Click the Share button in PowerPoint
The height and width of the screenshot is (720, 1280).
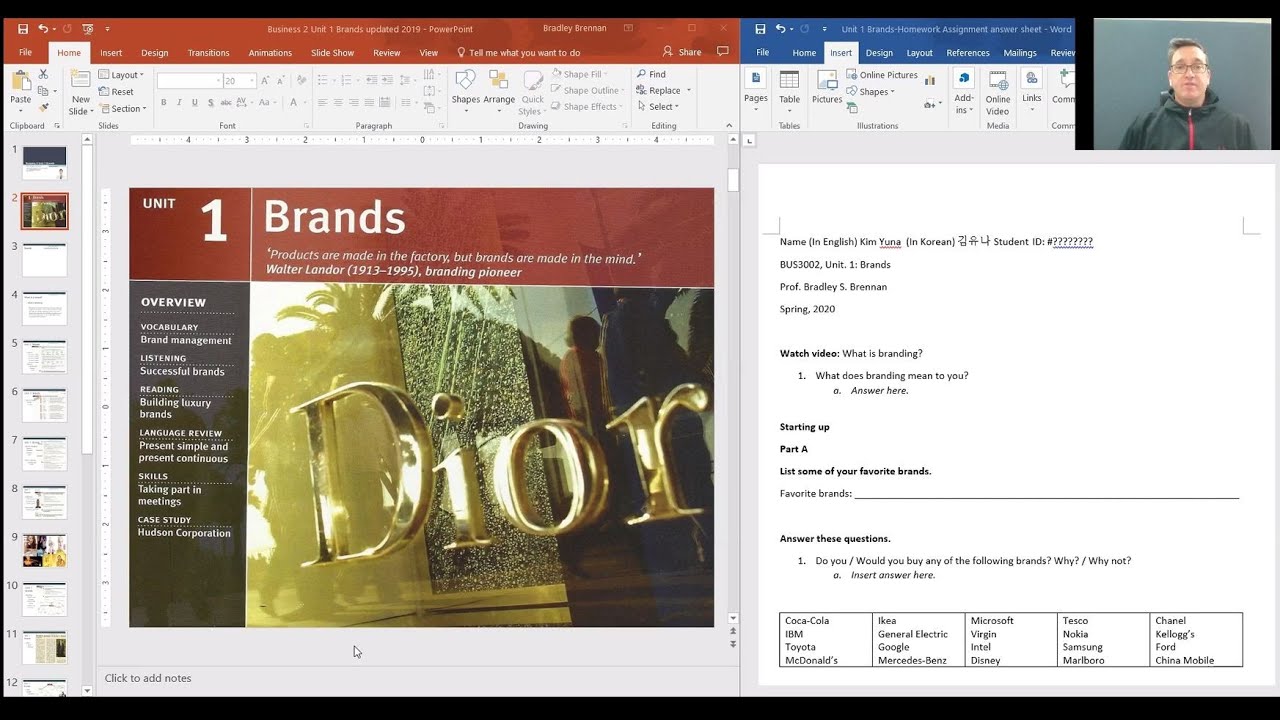682,52
